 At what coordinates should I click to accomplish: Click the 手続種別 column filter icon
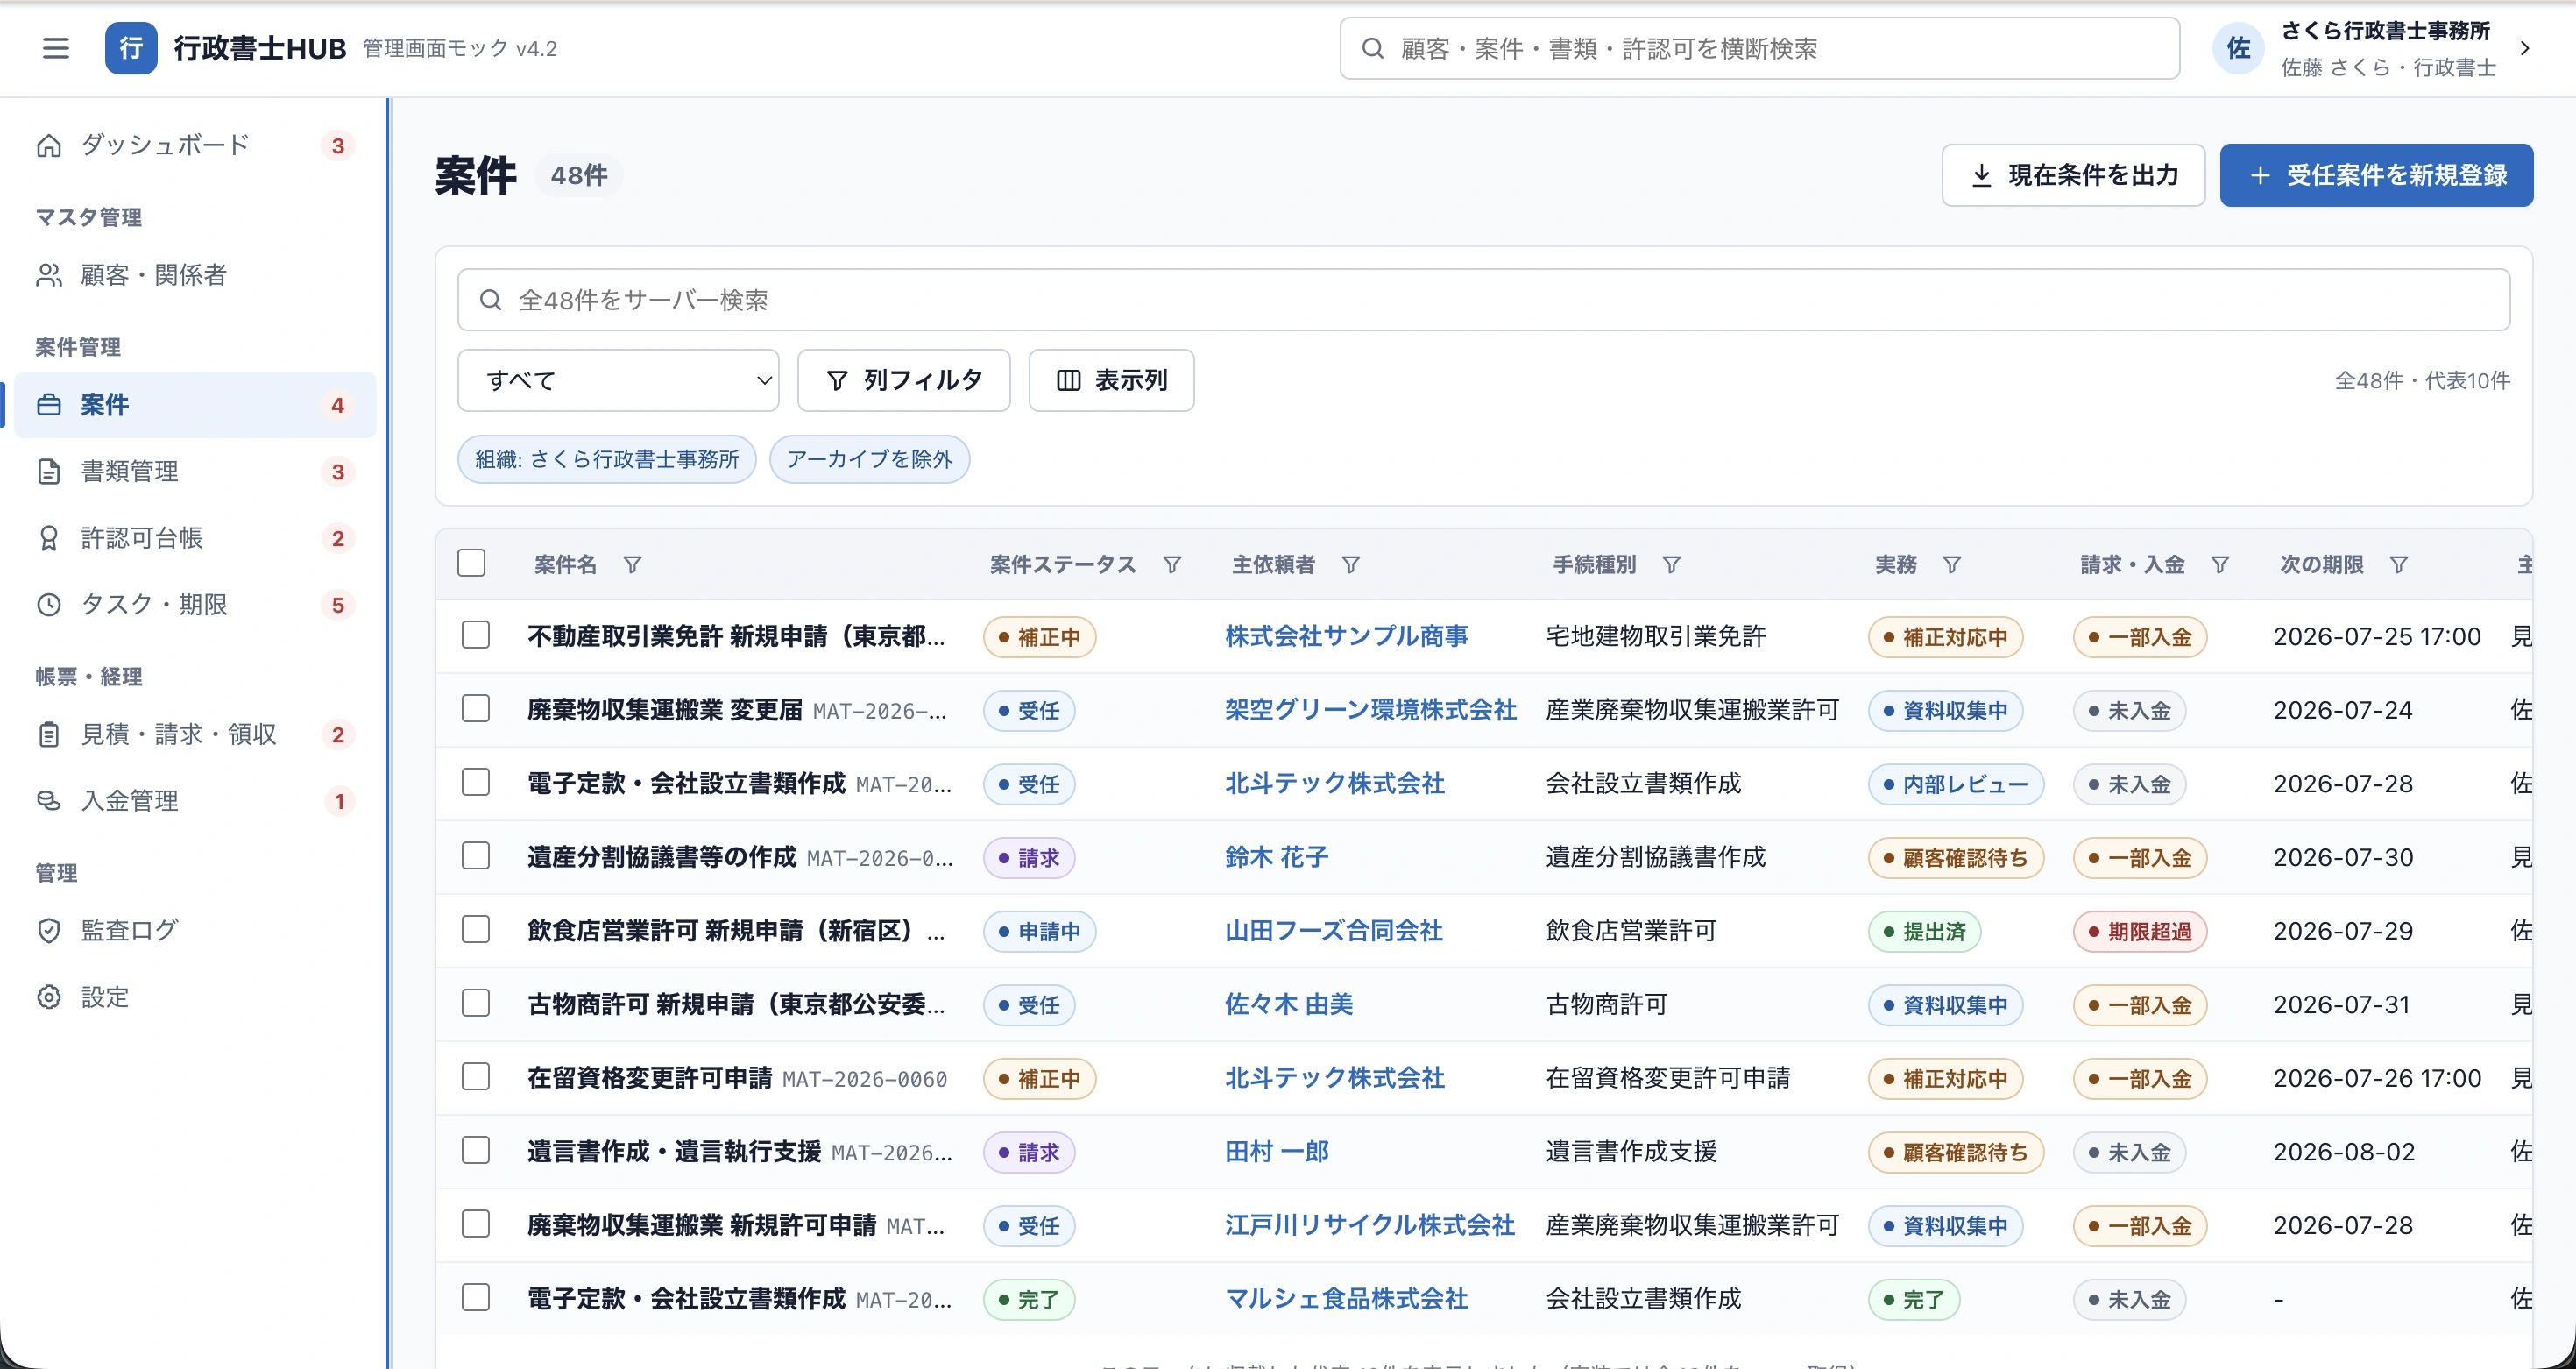1671,565
